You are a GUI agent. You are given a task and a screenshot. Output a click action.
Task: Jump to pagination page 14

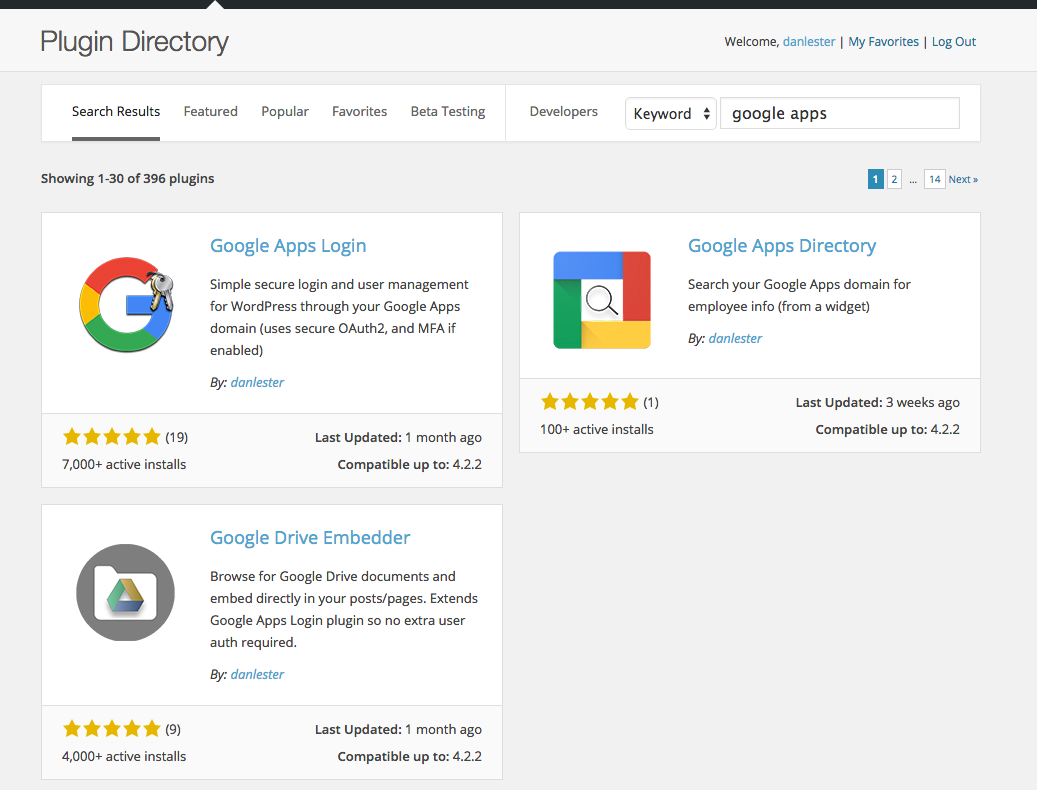934,179
